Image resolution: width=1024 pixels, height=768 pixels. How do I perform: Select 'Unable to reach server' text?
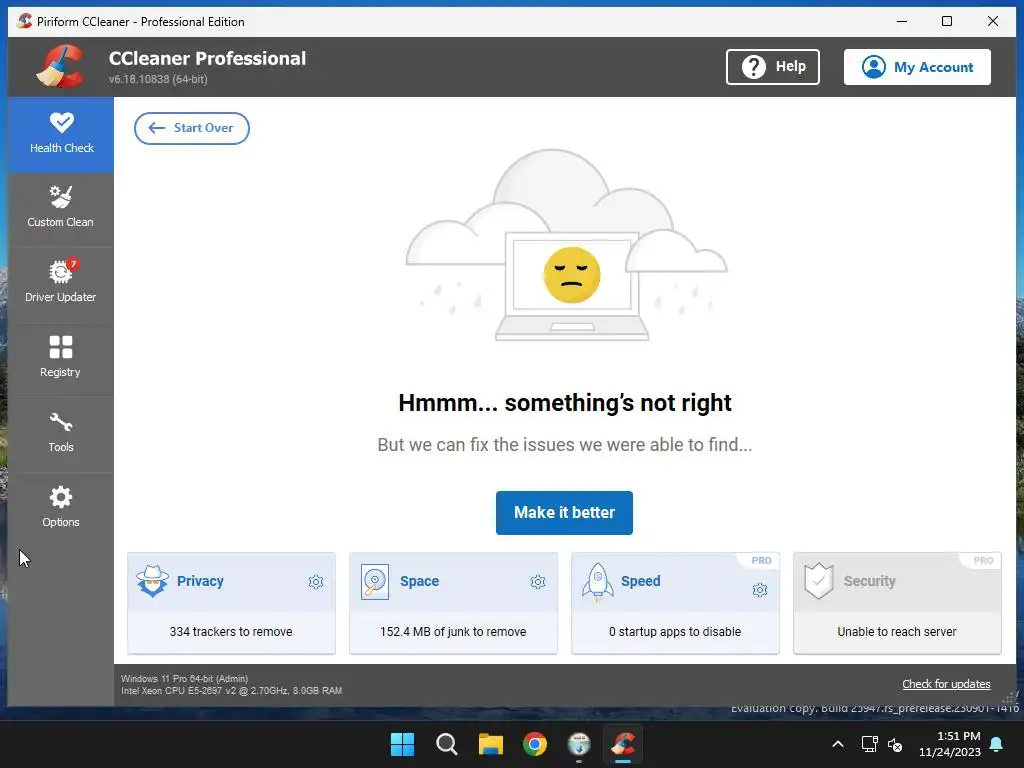[x=897, y=632]
